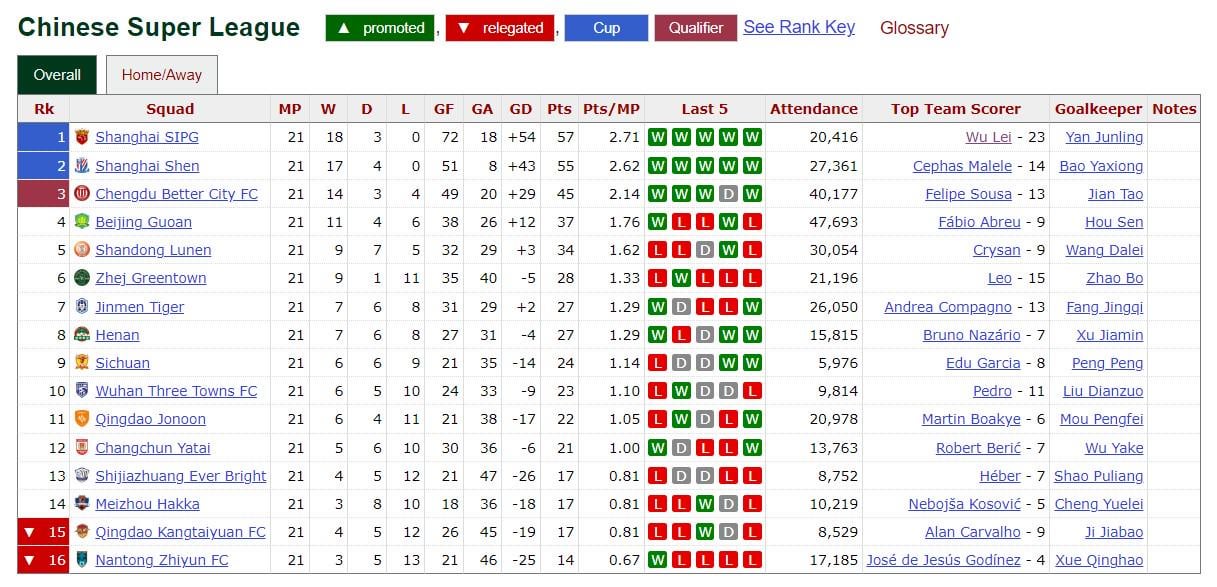Click the Meizhou Hakka team badge

[x=84, y=504]
